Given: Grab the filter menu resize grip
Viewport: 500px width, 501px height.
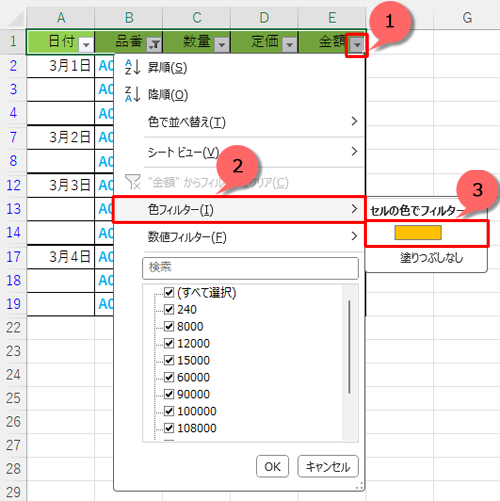Looking at the screenshot, I should [x=359, y=486].
